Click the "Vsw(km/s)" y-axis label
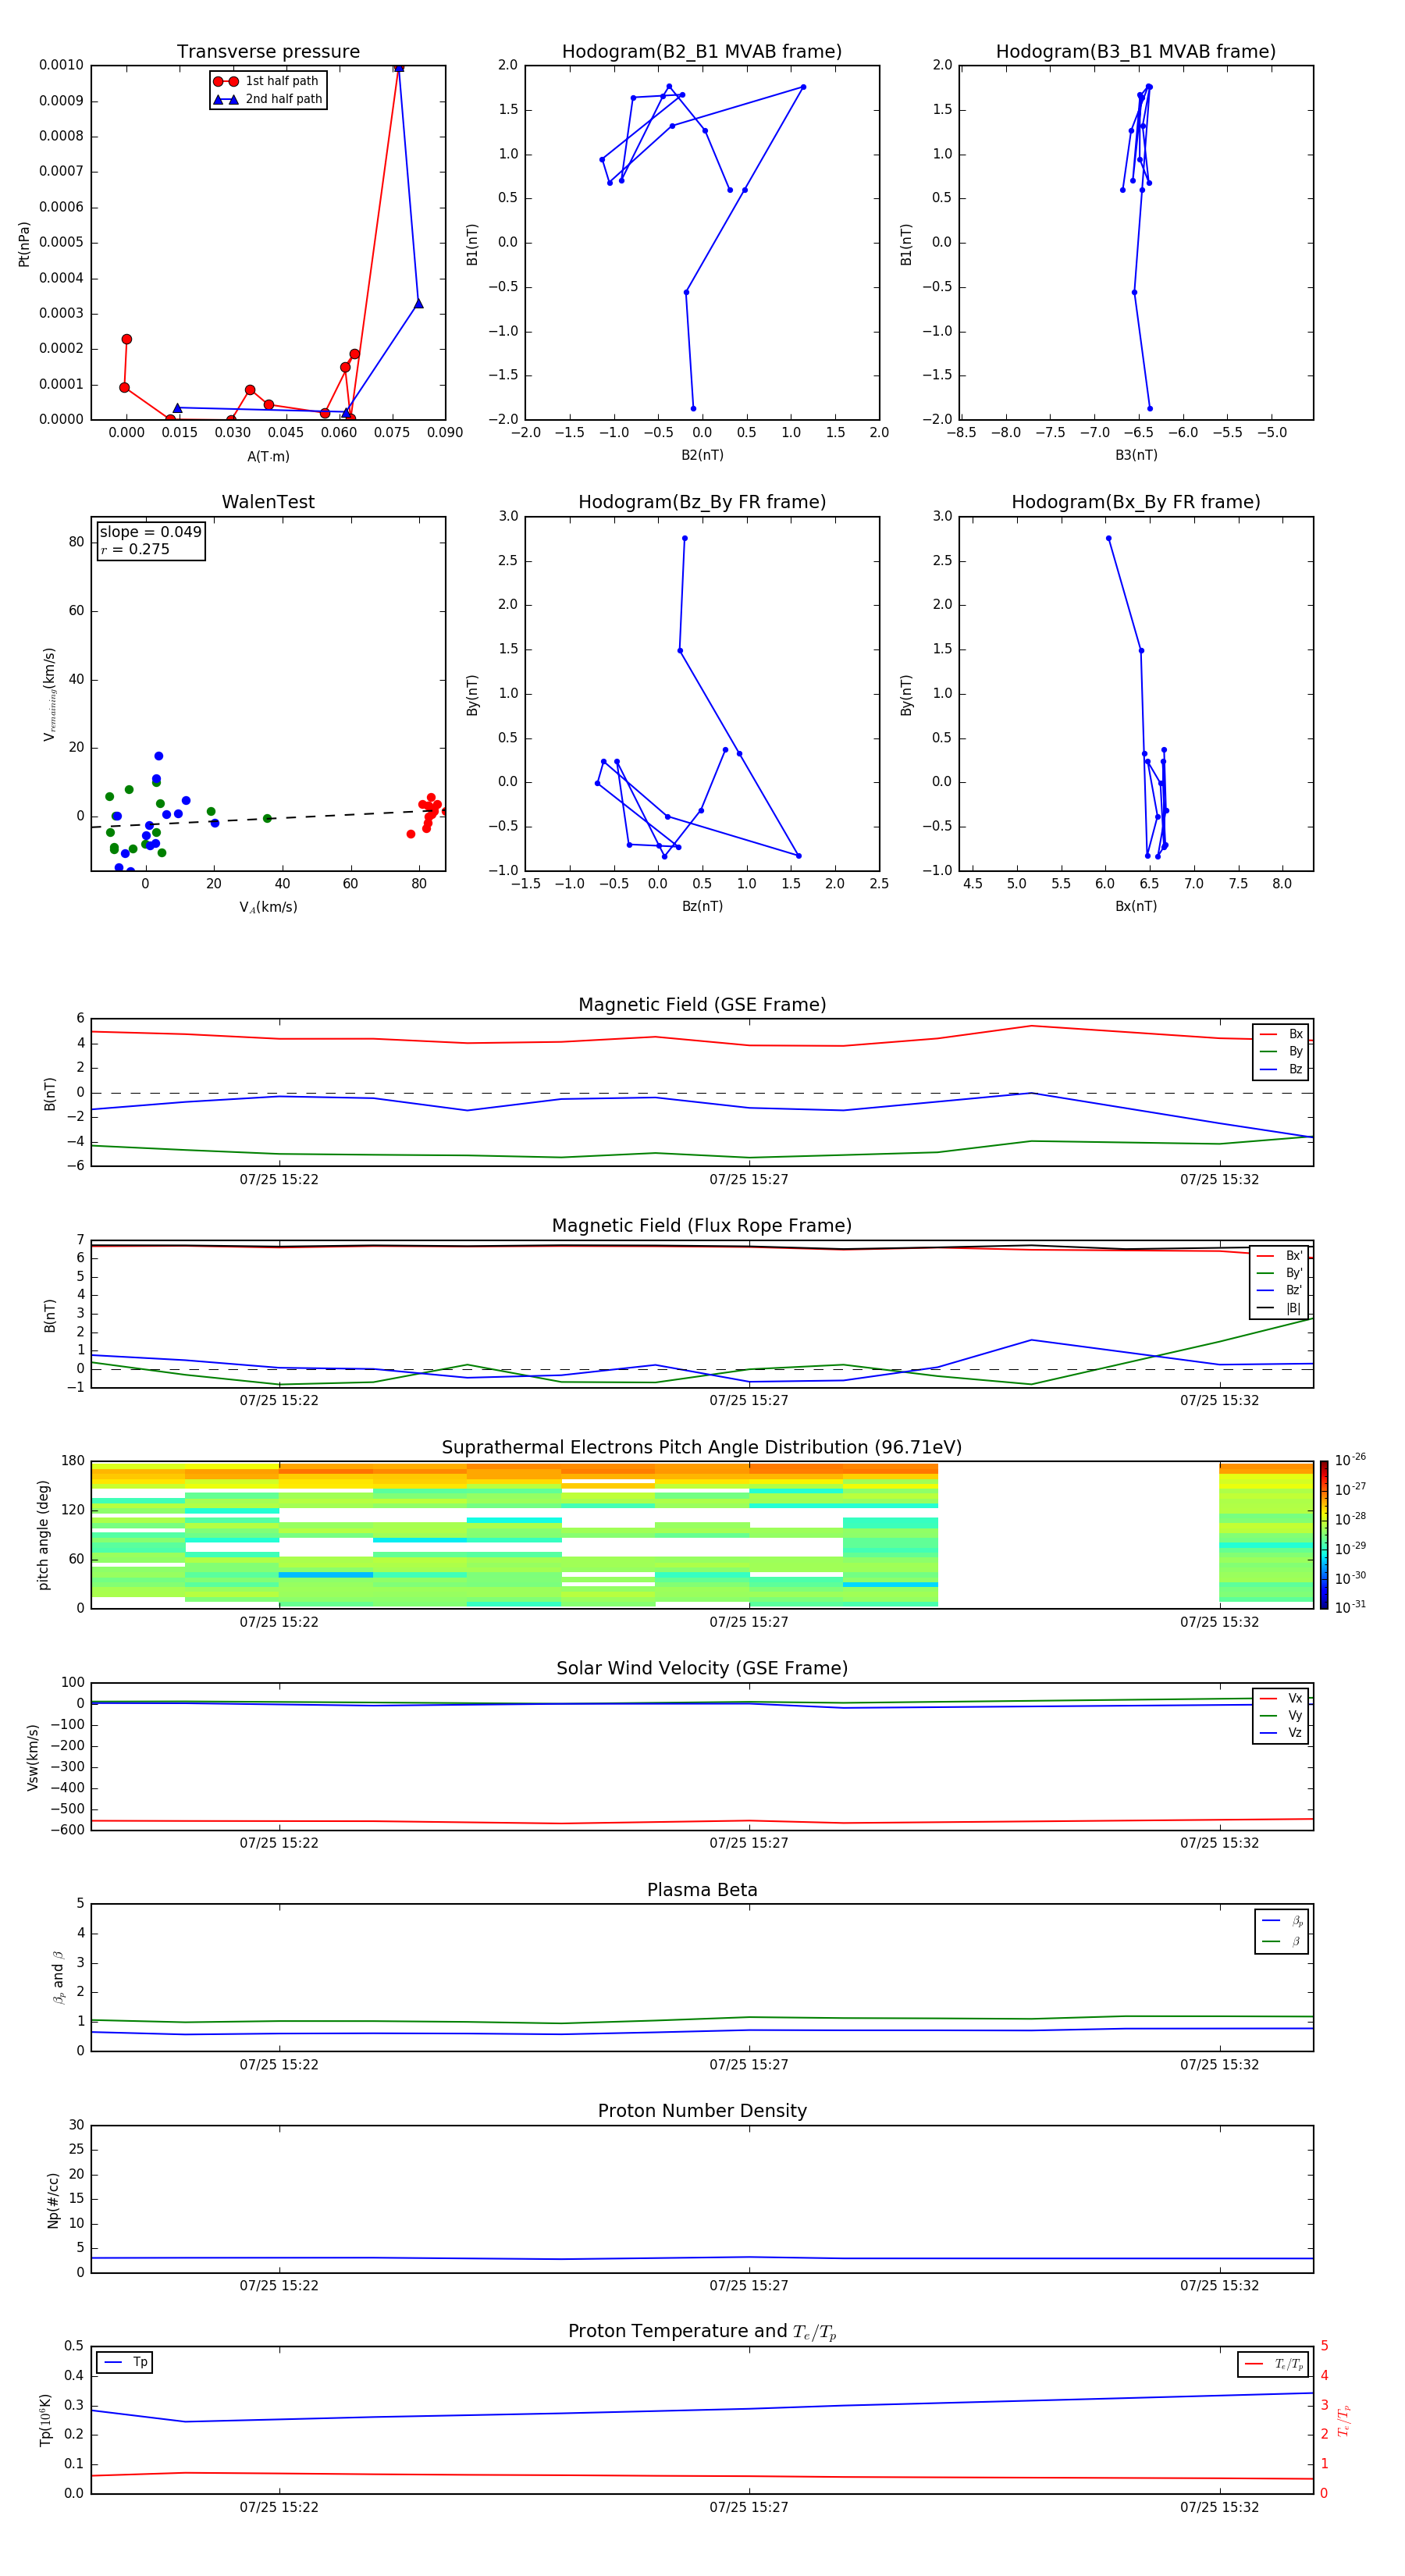 pos(33,1757)
